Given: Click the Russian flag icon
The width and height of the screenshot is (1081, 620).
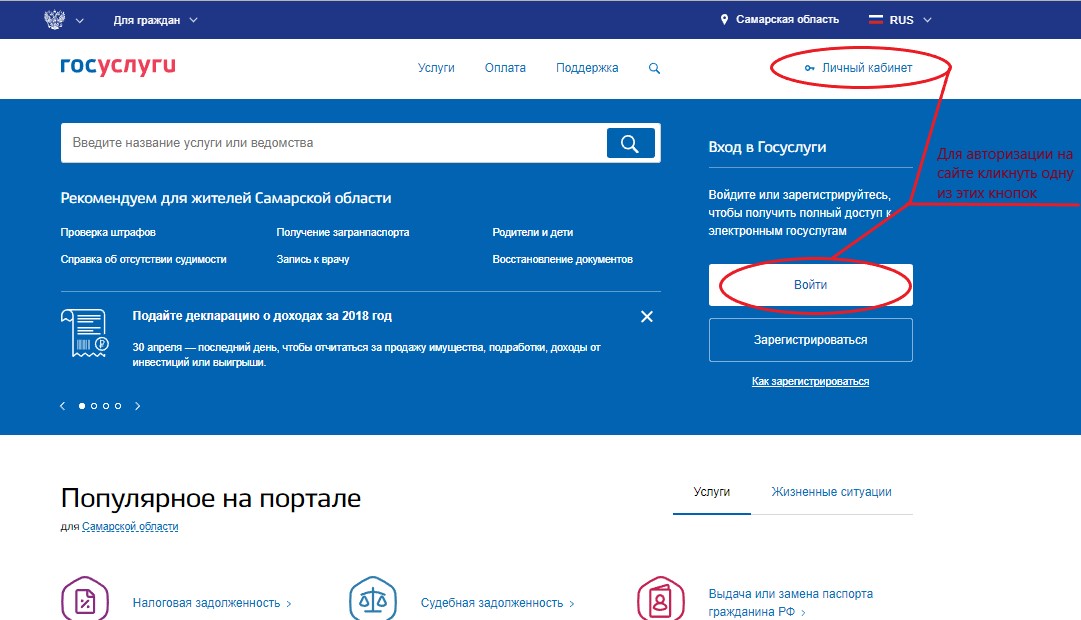Looking at the screenshot, I should [876, 20].
